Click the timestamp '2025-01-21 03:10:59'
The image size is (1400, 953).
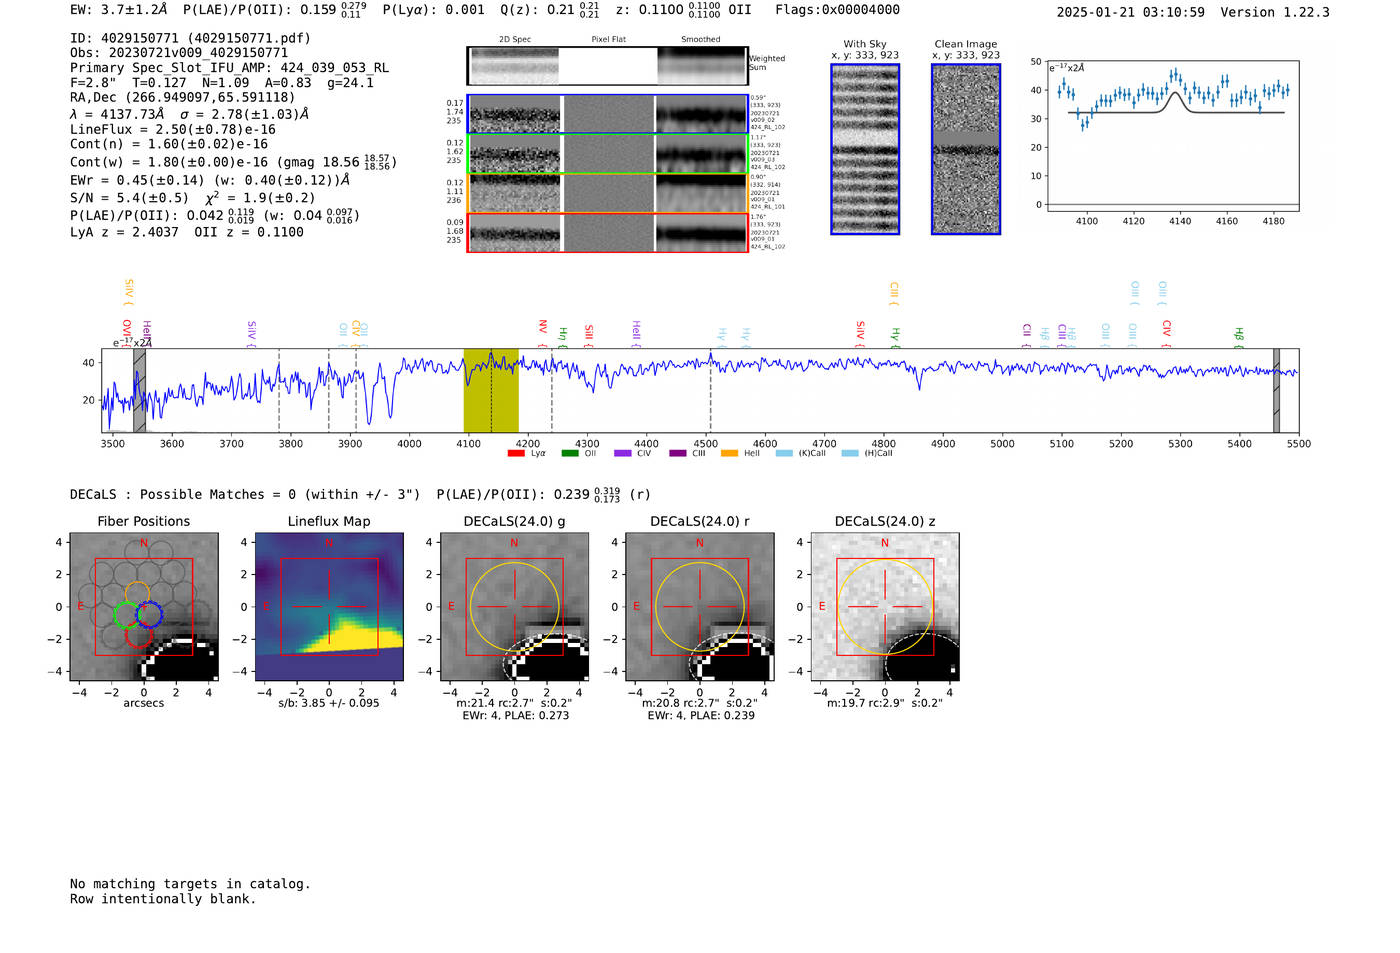point(1131,12)
